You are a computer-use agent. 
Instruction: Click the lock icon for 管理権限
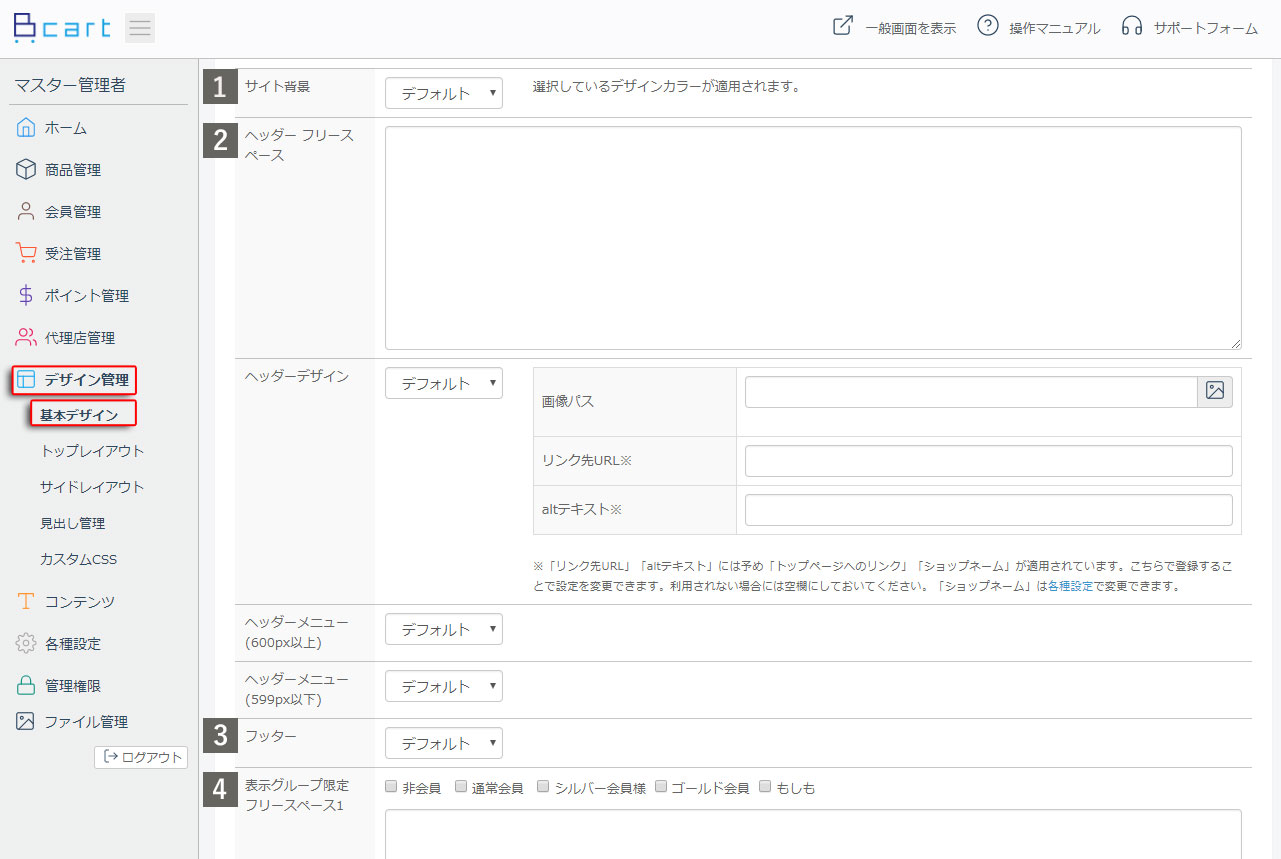click(x=26, y=686)
